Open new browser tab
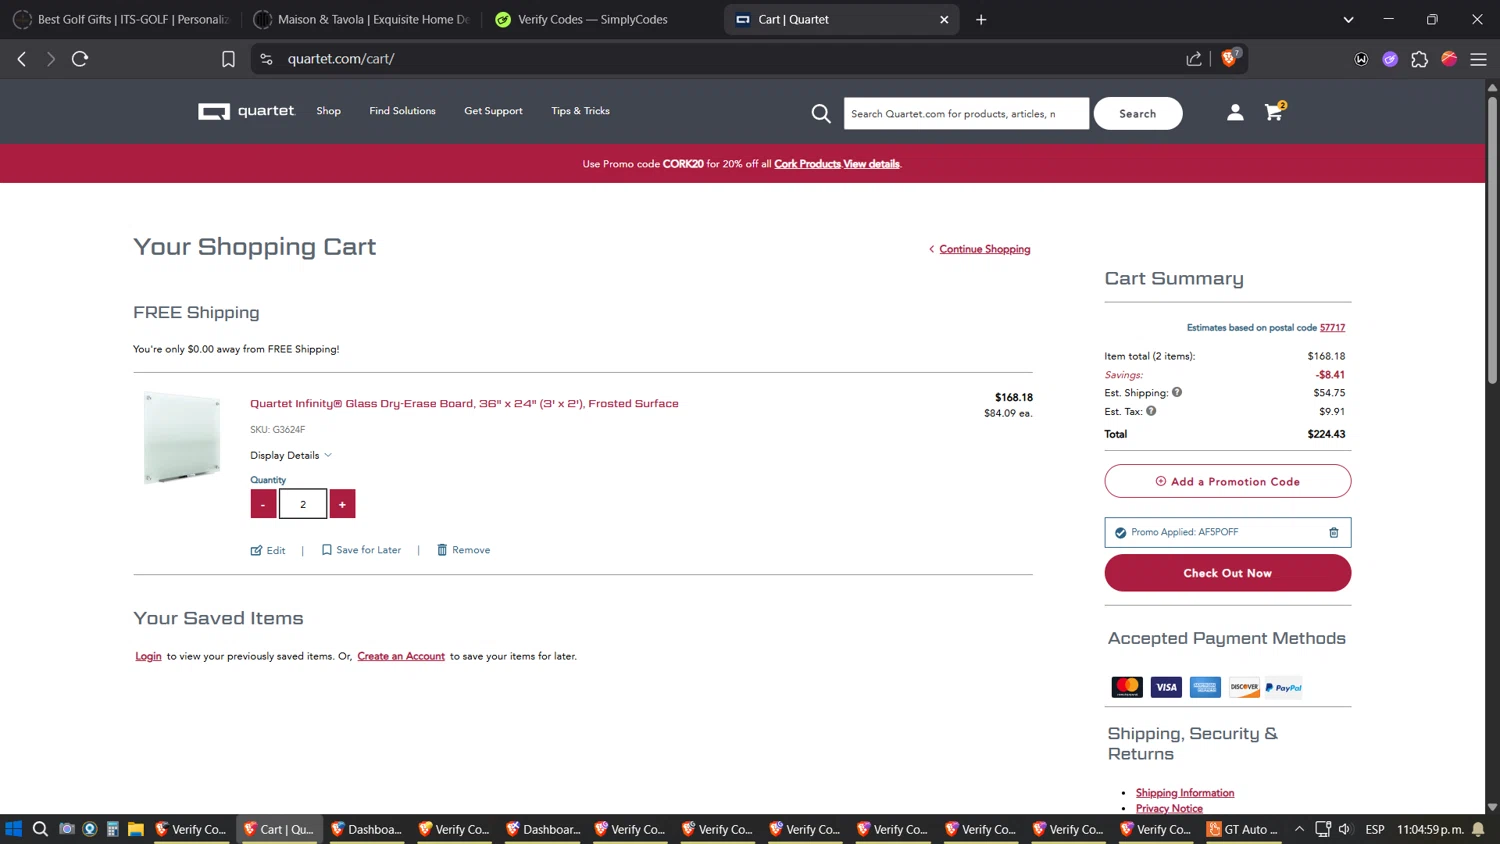This screenshot has height=844, width=1500. coord(981,20)
